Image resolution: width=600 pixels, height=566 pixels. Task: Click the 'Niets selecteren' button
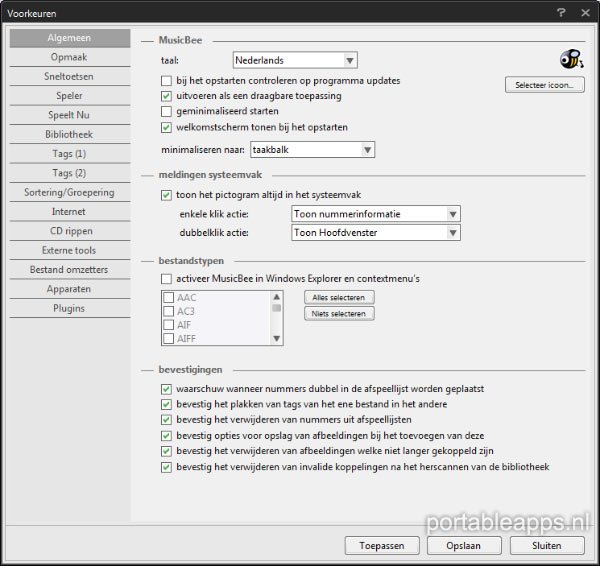[x=339, y=314]
